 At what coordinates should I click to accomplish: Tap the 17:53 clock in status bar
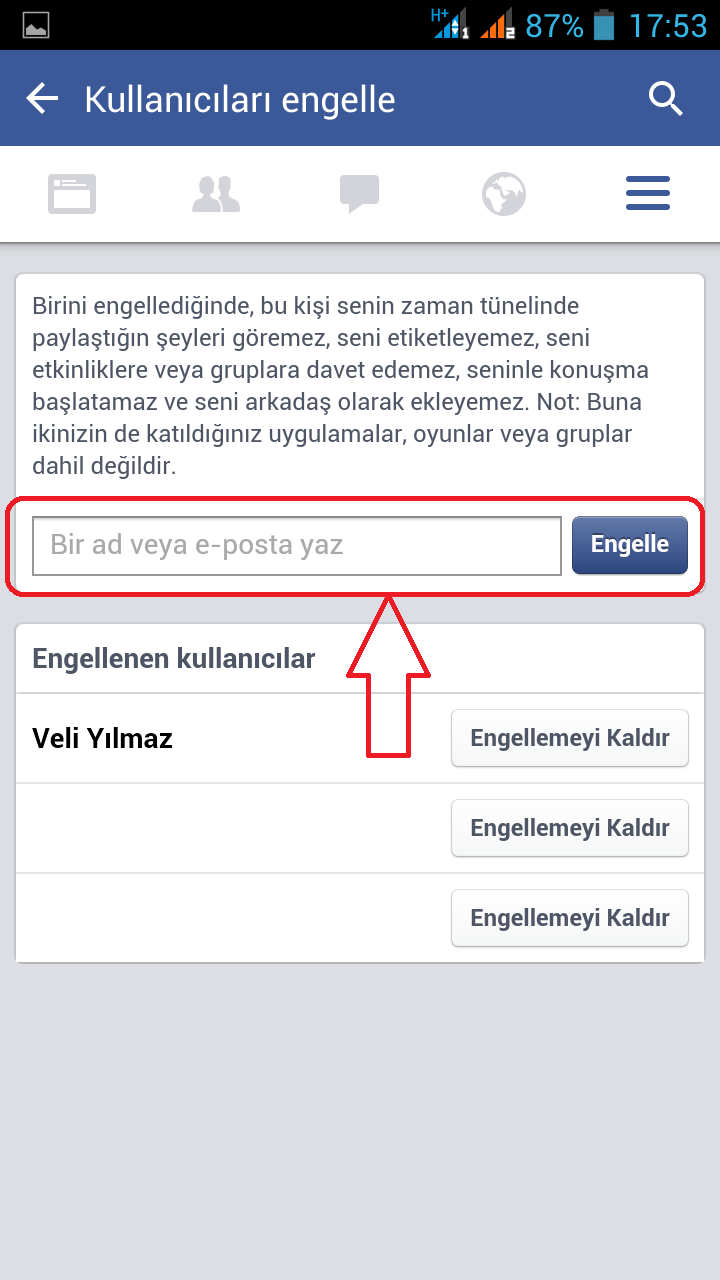(x=667, y=25)
